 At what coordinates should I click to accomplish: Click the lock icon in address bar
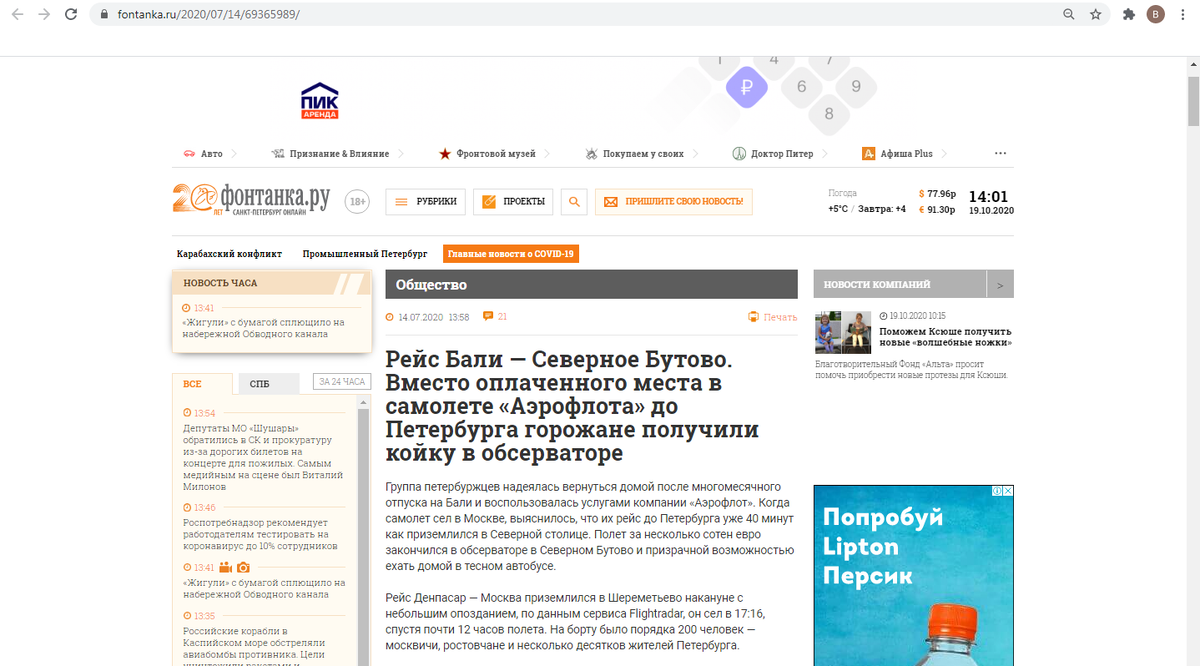[104, 15]
